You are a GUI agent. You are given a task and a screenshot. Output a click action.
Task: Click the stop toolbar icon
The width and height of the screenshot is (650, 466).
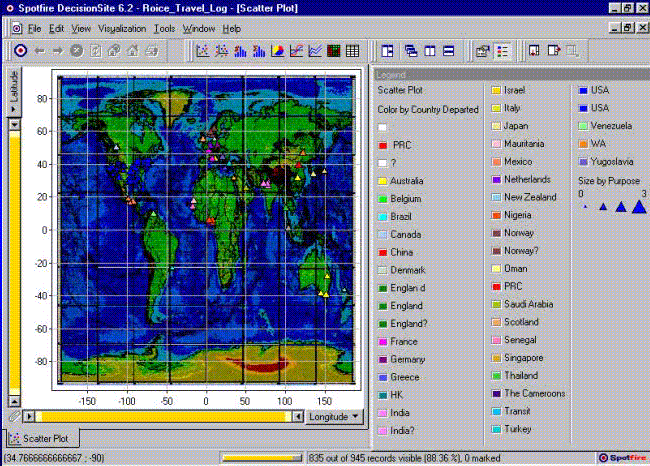pos(76,51)
